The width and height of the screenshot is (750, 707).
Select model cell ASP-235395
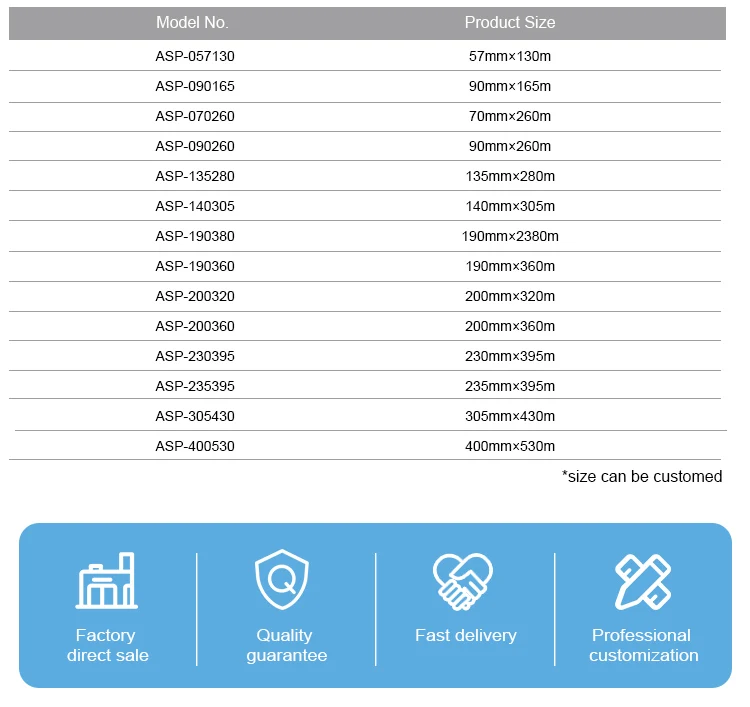point(195,386)
